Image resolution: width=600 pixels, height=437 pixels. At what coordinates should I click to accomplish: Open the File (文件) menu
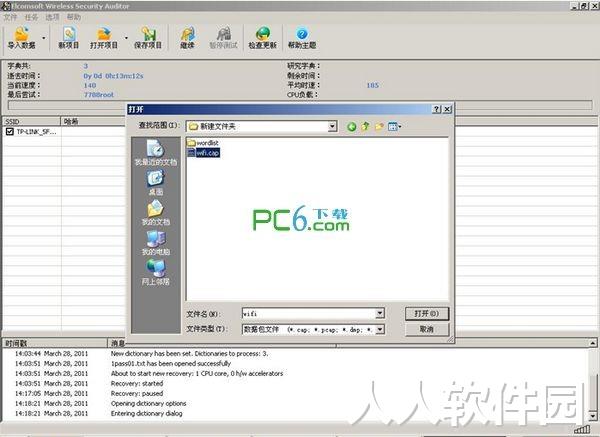10,17
